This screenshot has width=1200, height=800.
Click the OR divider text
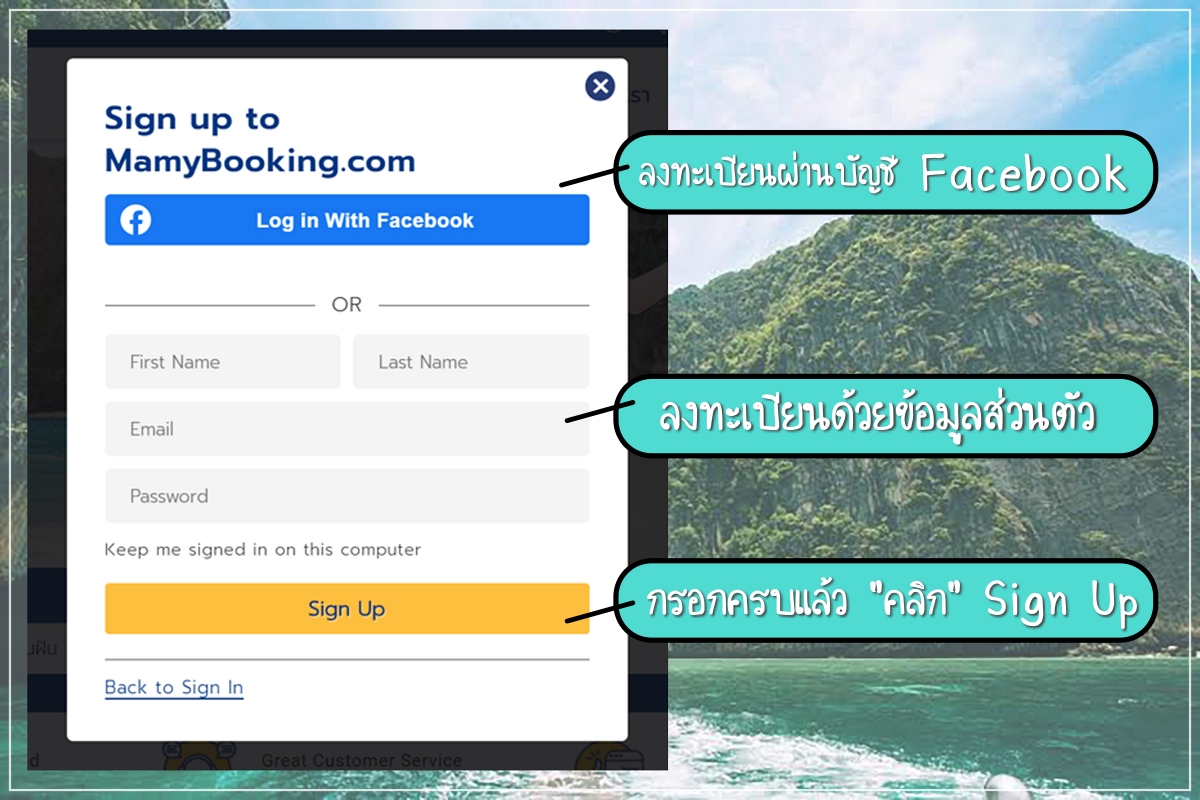(347, 304)
